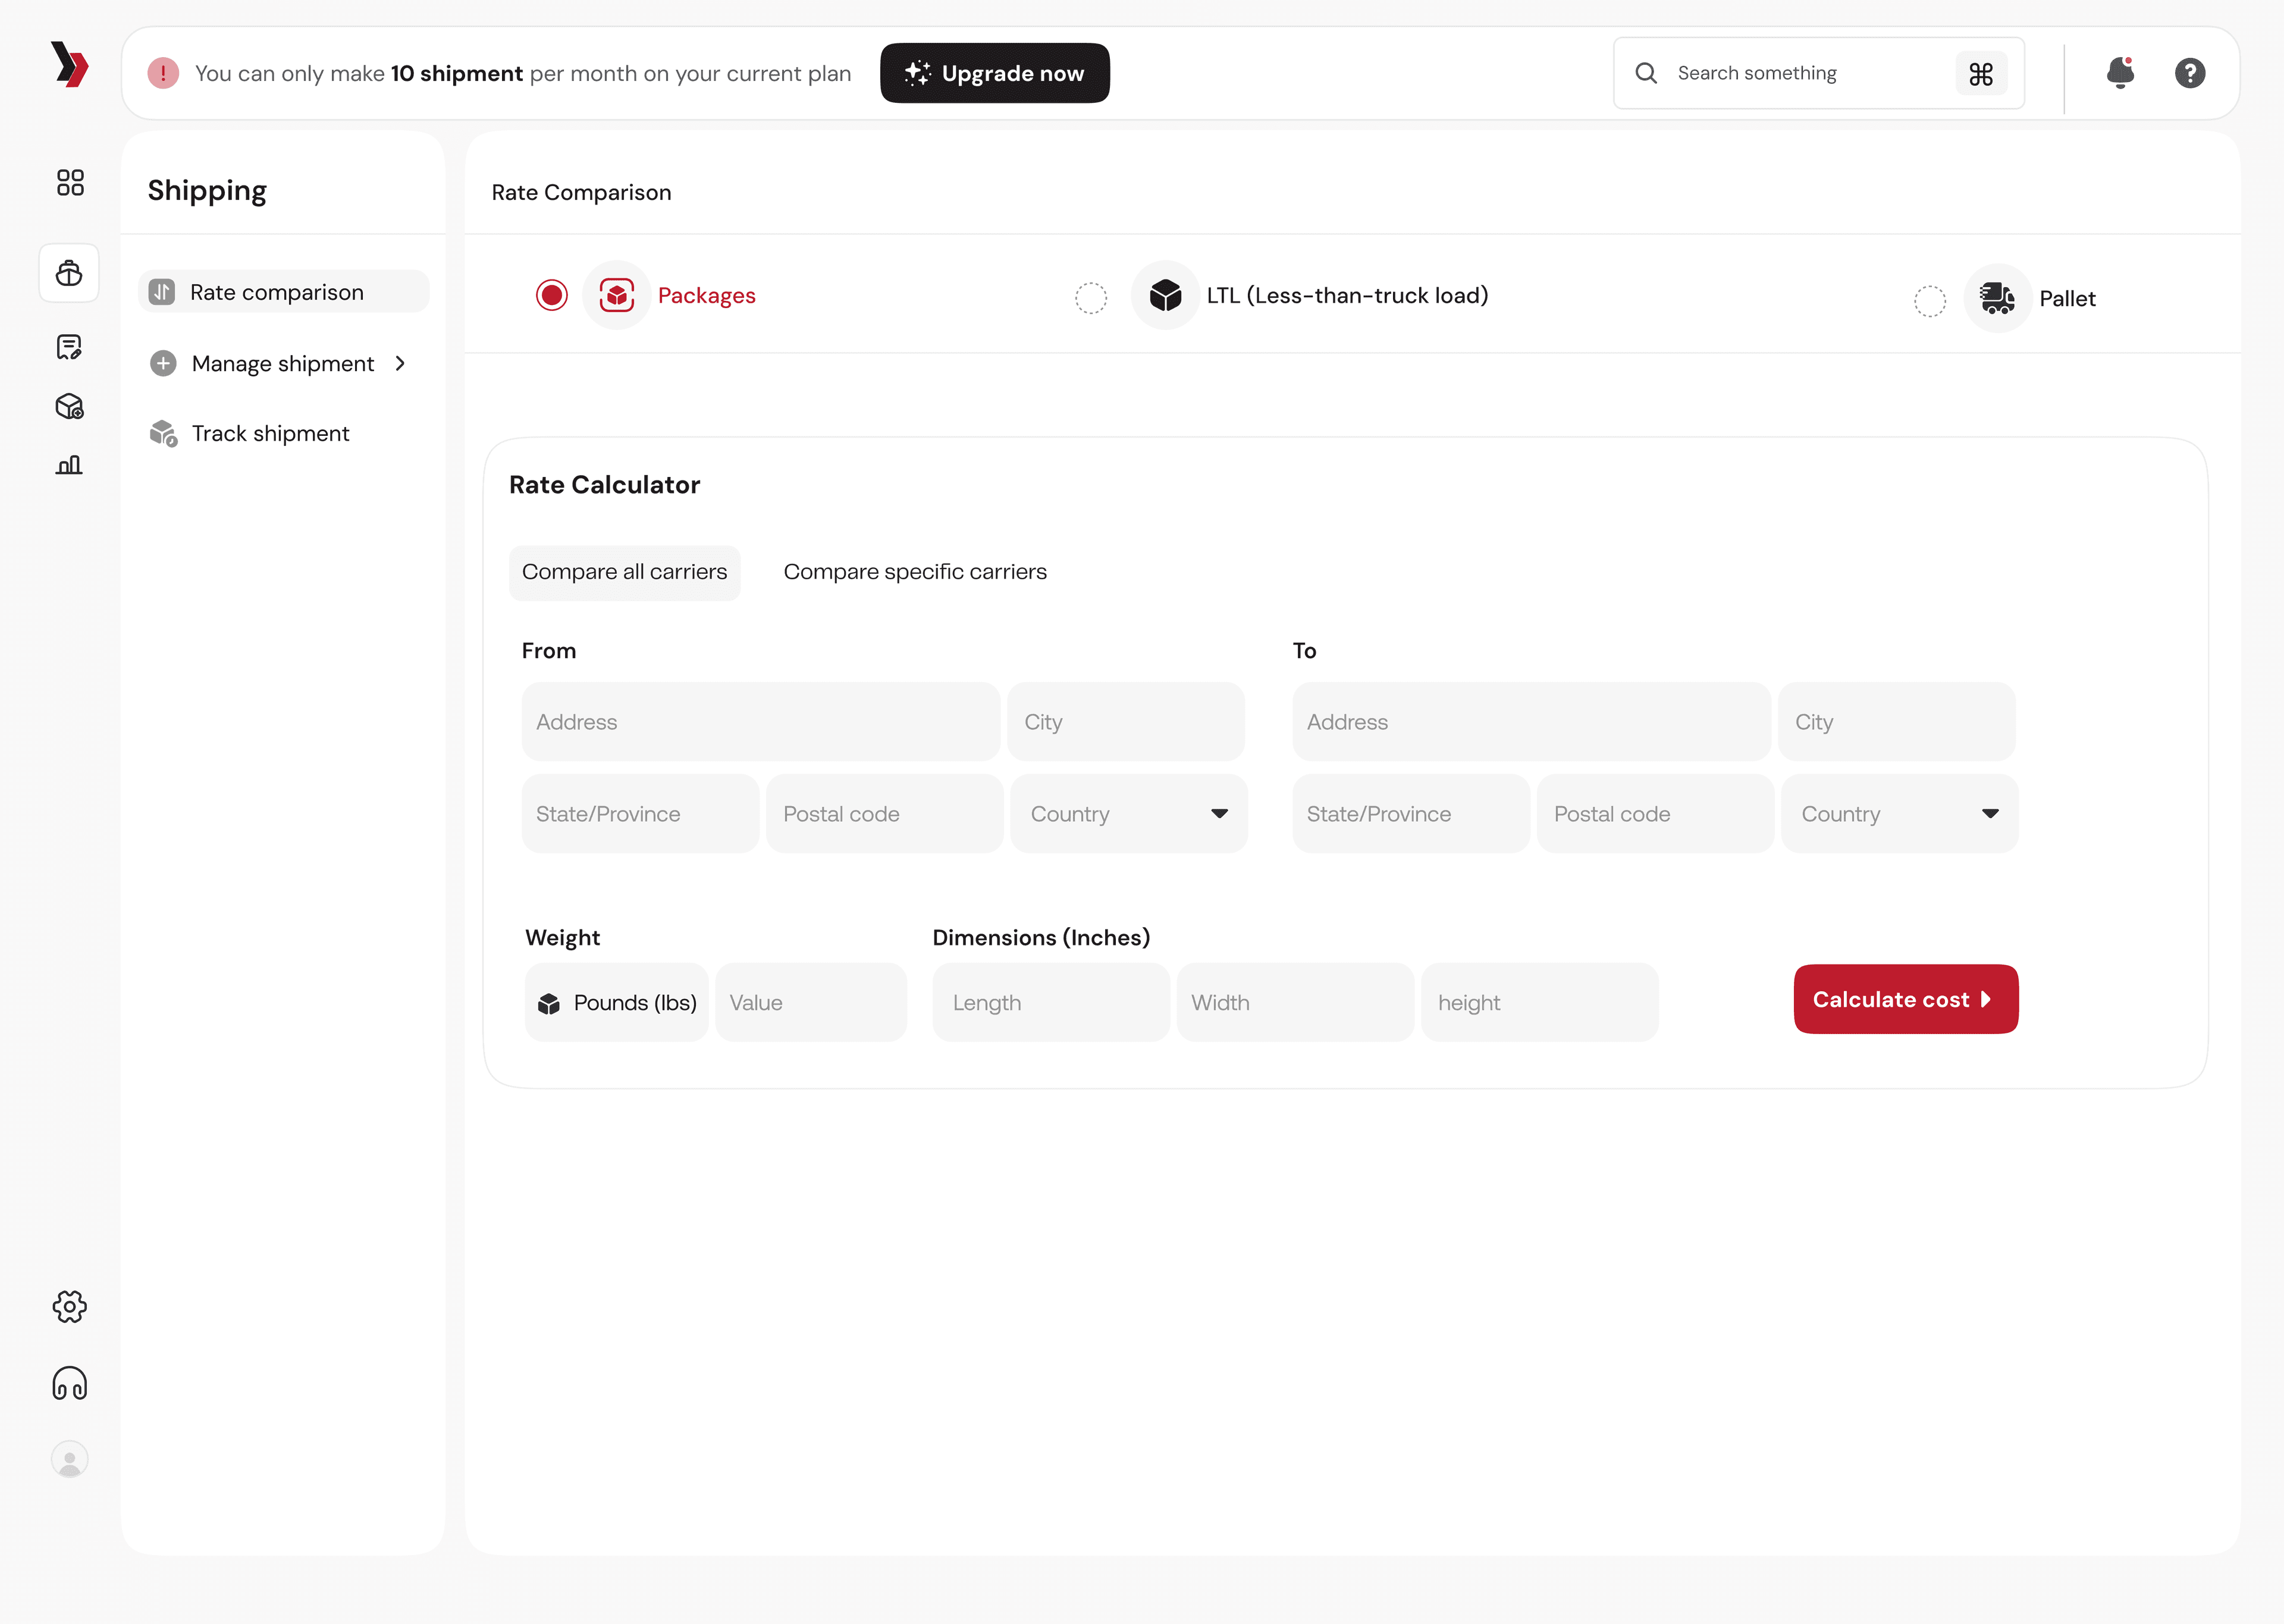This screenshot has width=2284, height=1624.
Task: Click the help question mark icon
Action: [2190, 73]
